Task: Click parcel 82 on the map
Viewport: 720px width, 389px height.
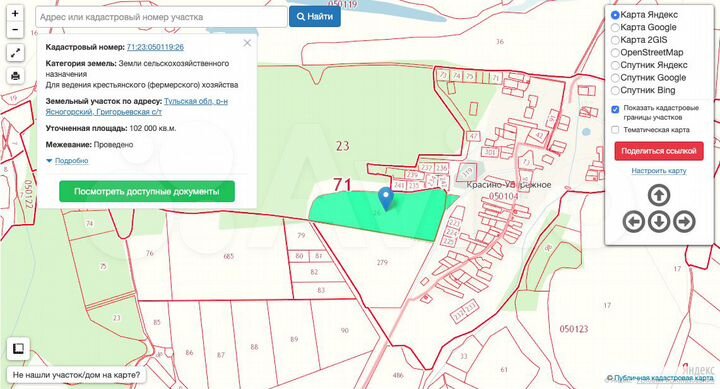Action: click(x=314, y=272)
